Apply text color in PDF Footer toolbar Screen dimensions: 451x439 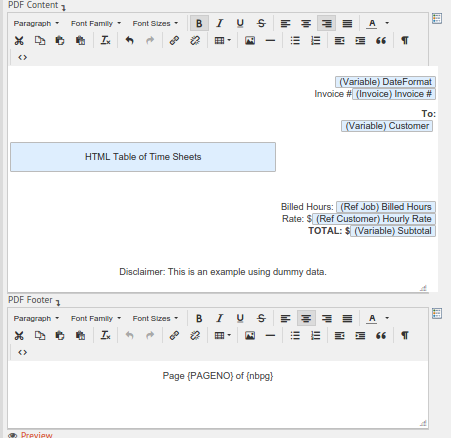tap(372, 318)
